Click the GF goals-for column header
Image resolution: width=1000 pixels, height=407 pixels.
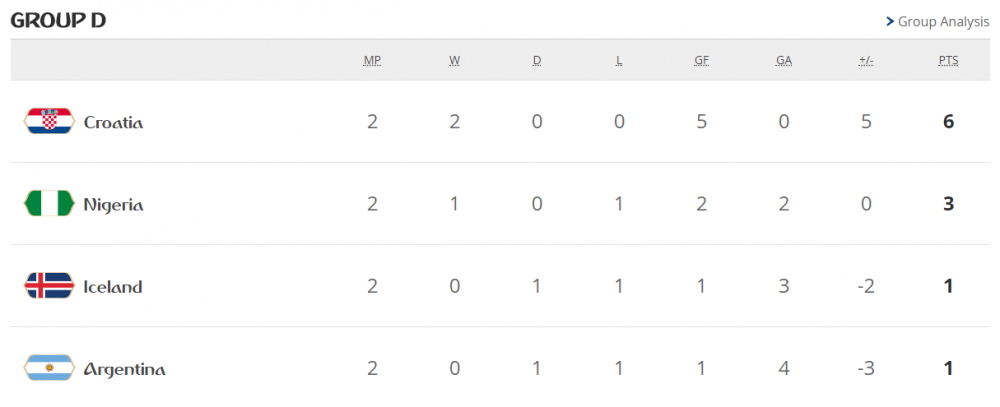[702, 61]
